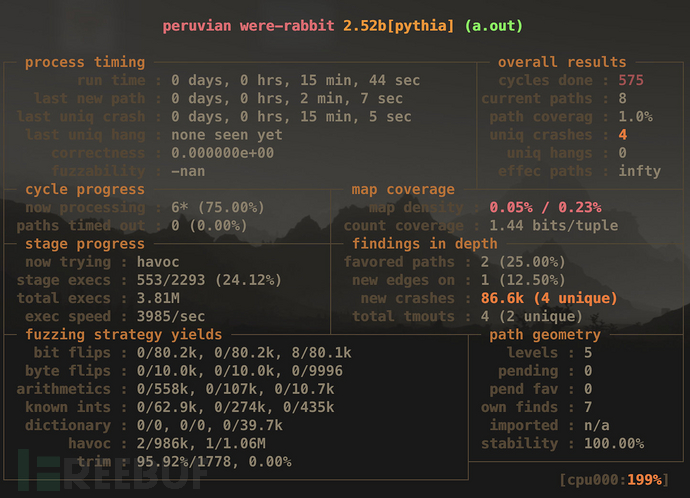Click the fuzzing strategy yields header

click(125, 334)
